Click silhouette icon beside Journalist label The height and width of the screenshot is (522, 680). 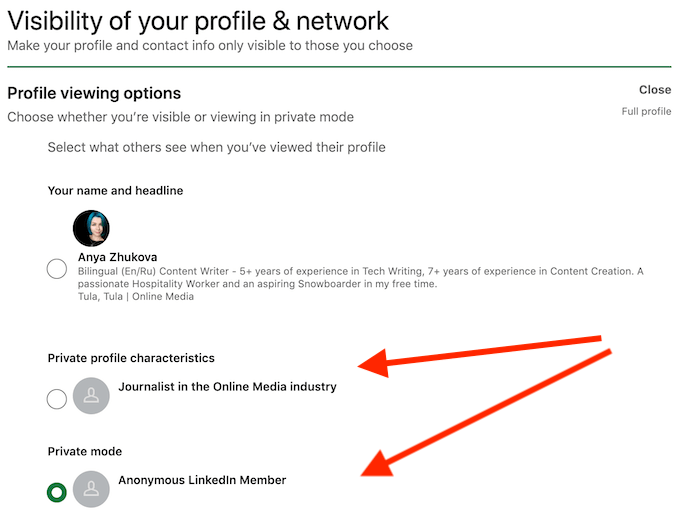click(x=91, y=397)
